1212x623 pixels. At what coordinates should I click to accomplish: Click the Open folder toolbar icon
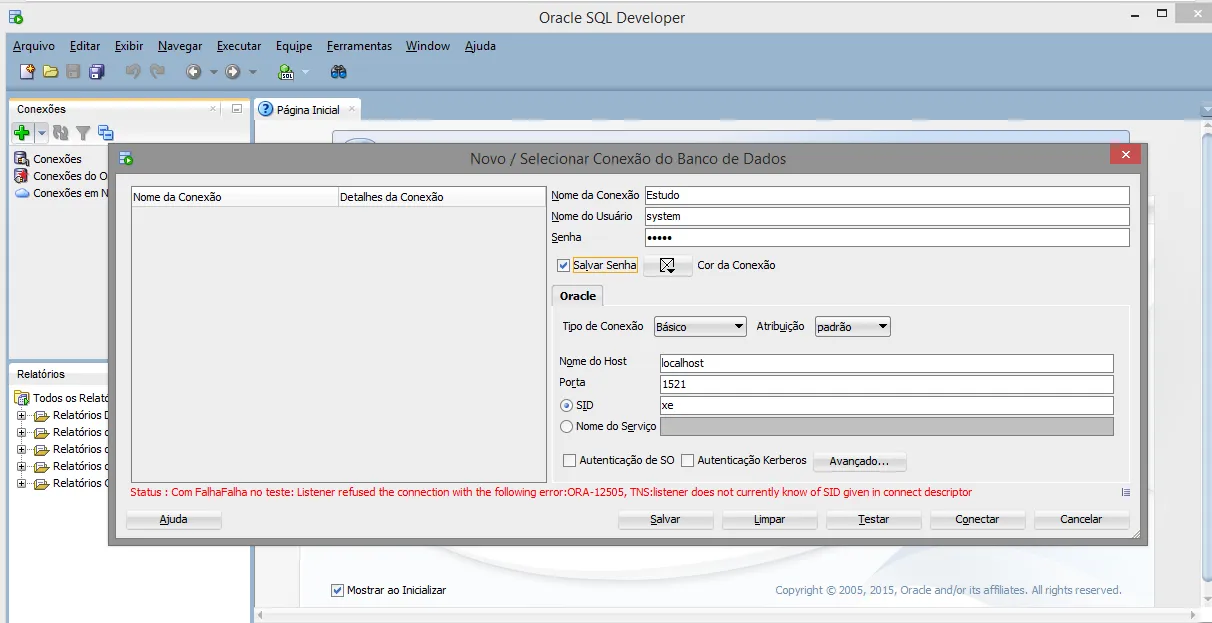[x=50, y=72]
